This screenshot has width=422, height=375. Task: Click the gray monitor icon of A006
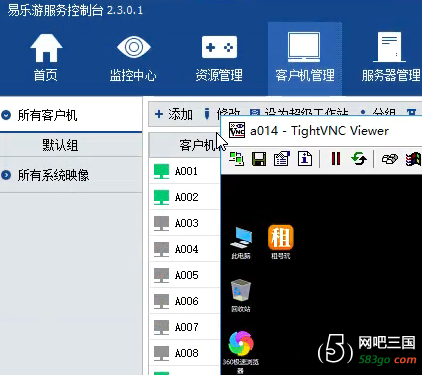coord(161,301)
